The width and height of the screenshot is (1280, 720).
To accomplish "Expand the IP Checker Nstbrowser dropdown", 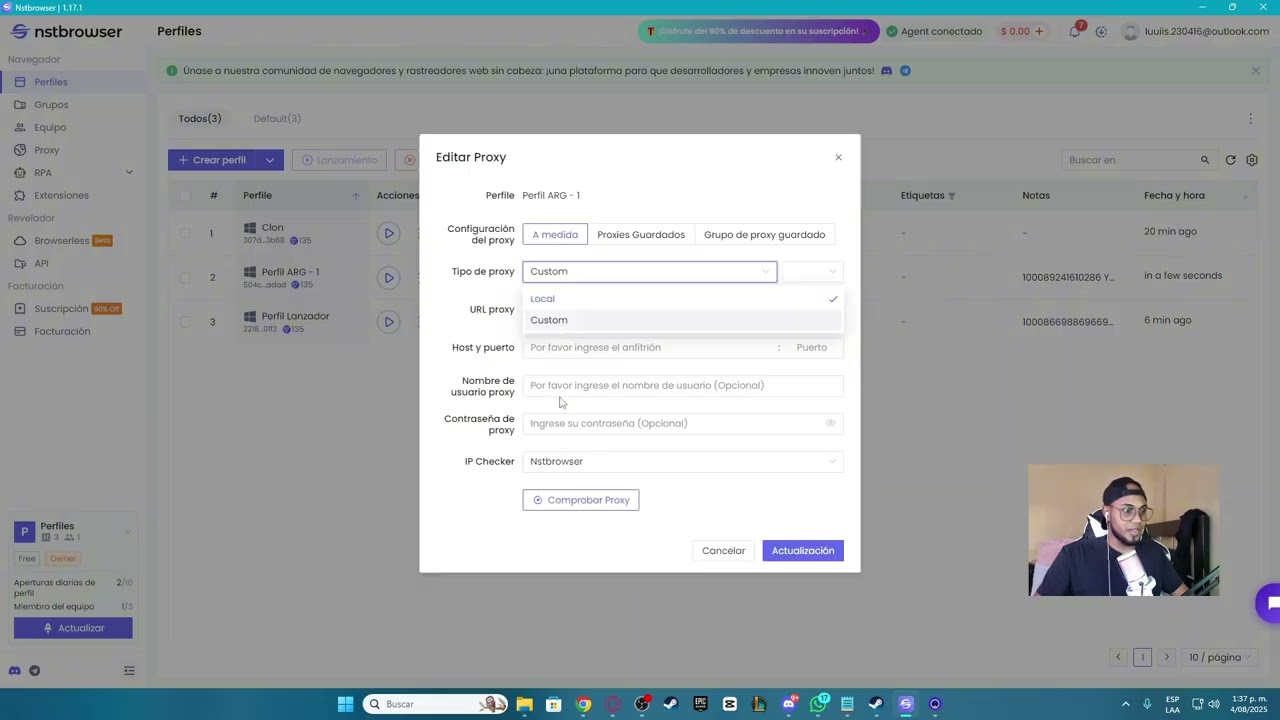I will click(x=683, y=461).
